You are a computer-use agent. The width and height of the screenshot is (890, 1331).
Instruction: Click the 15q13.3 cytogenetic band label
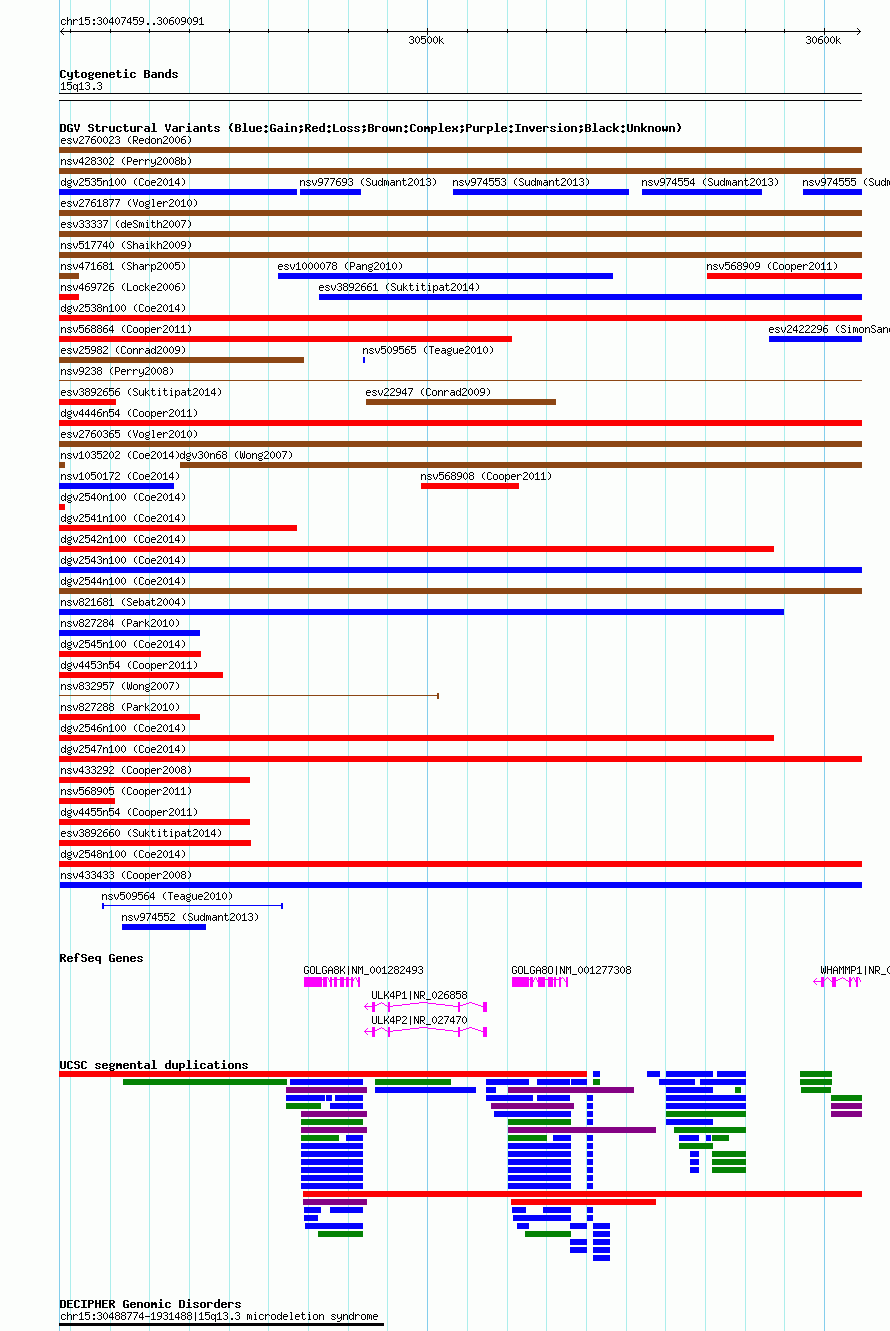pyautogui.click(x=81, y=87)
